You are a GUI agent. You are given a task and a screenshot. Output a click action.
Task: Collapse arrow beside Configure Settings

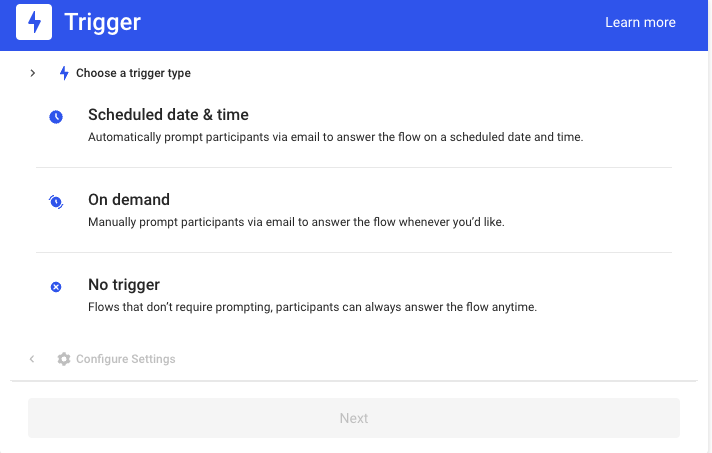32,359
